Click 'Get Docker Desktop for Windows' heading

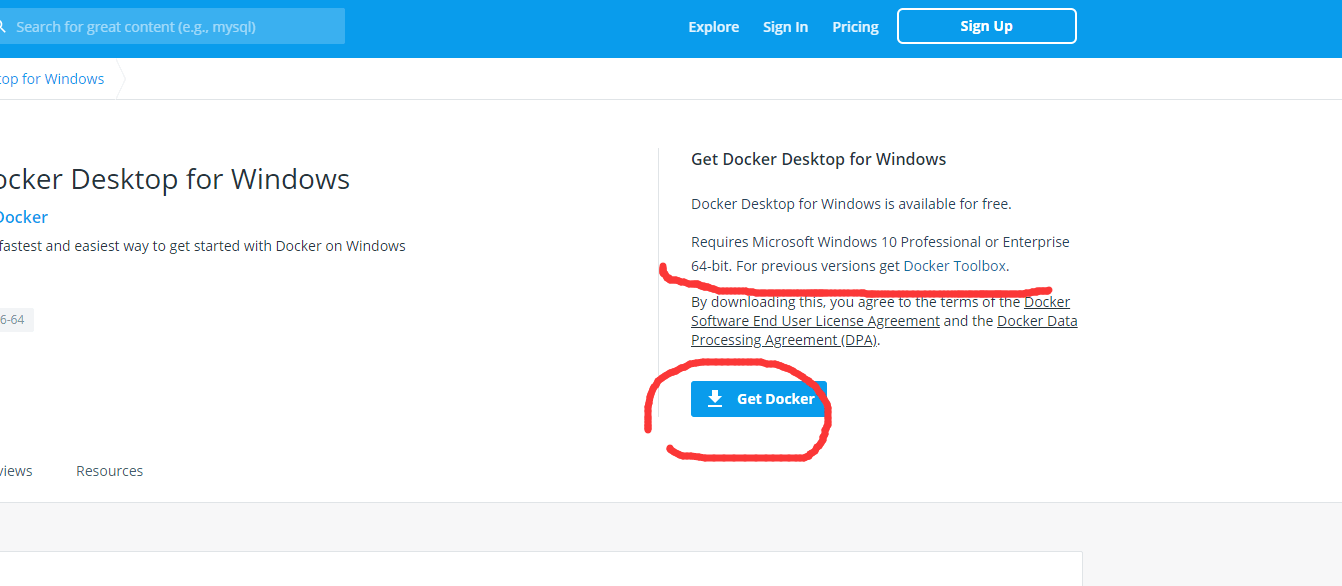coord(818,159)
